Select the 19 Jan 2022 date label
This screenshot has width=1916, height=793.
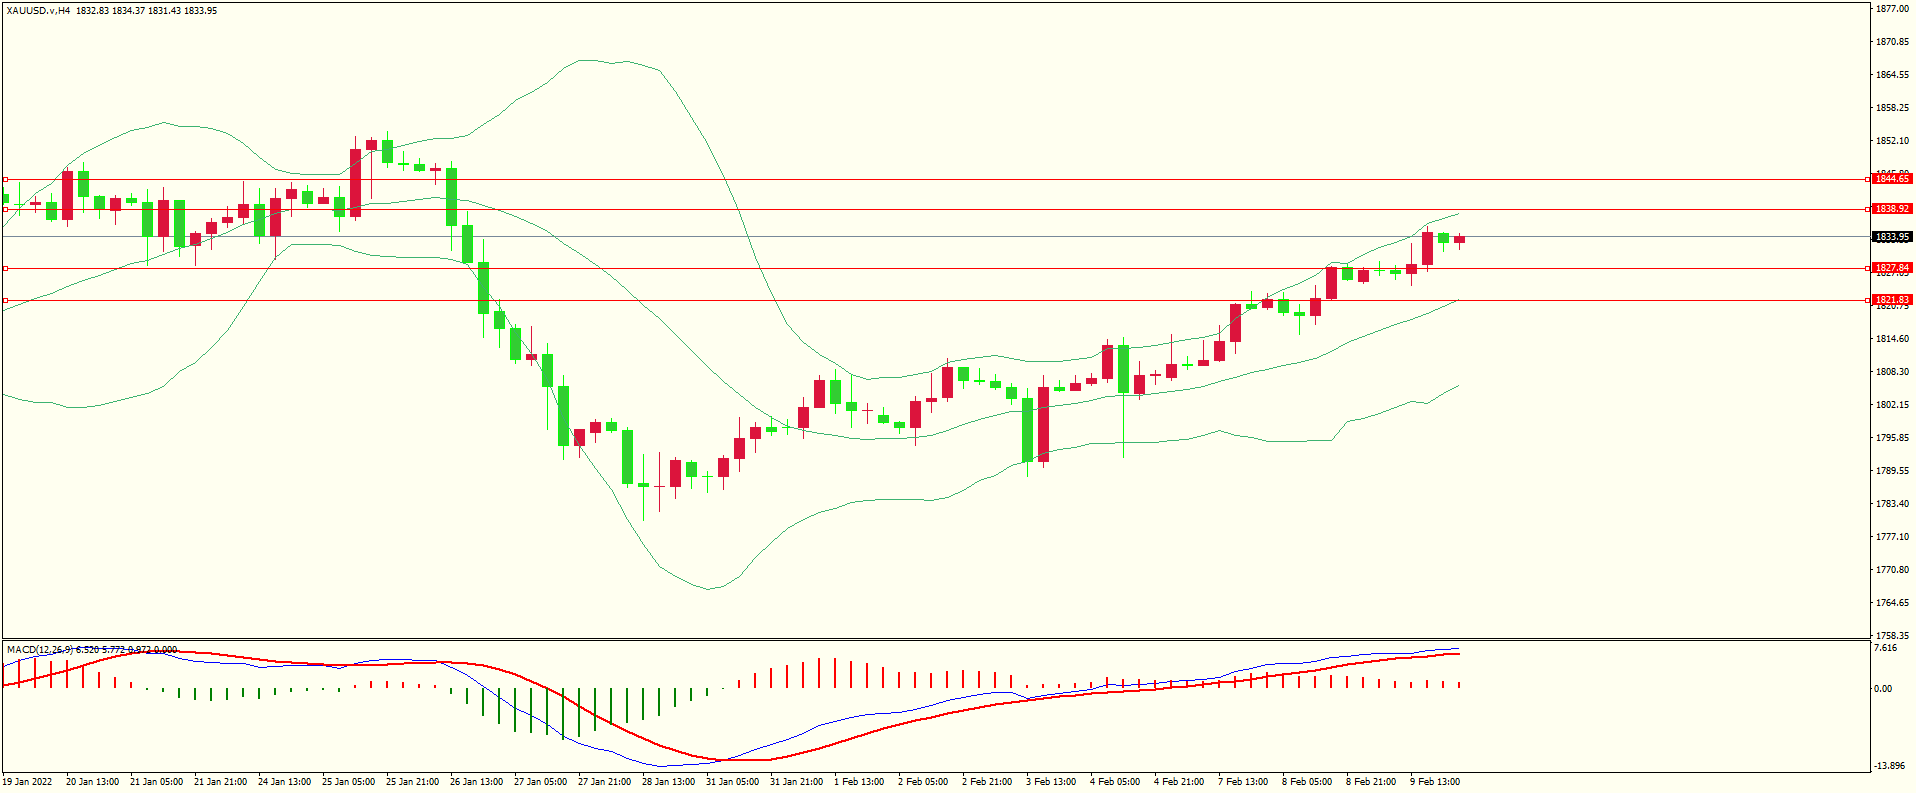(28, 782)
